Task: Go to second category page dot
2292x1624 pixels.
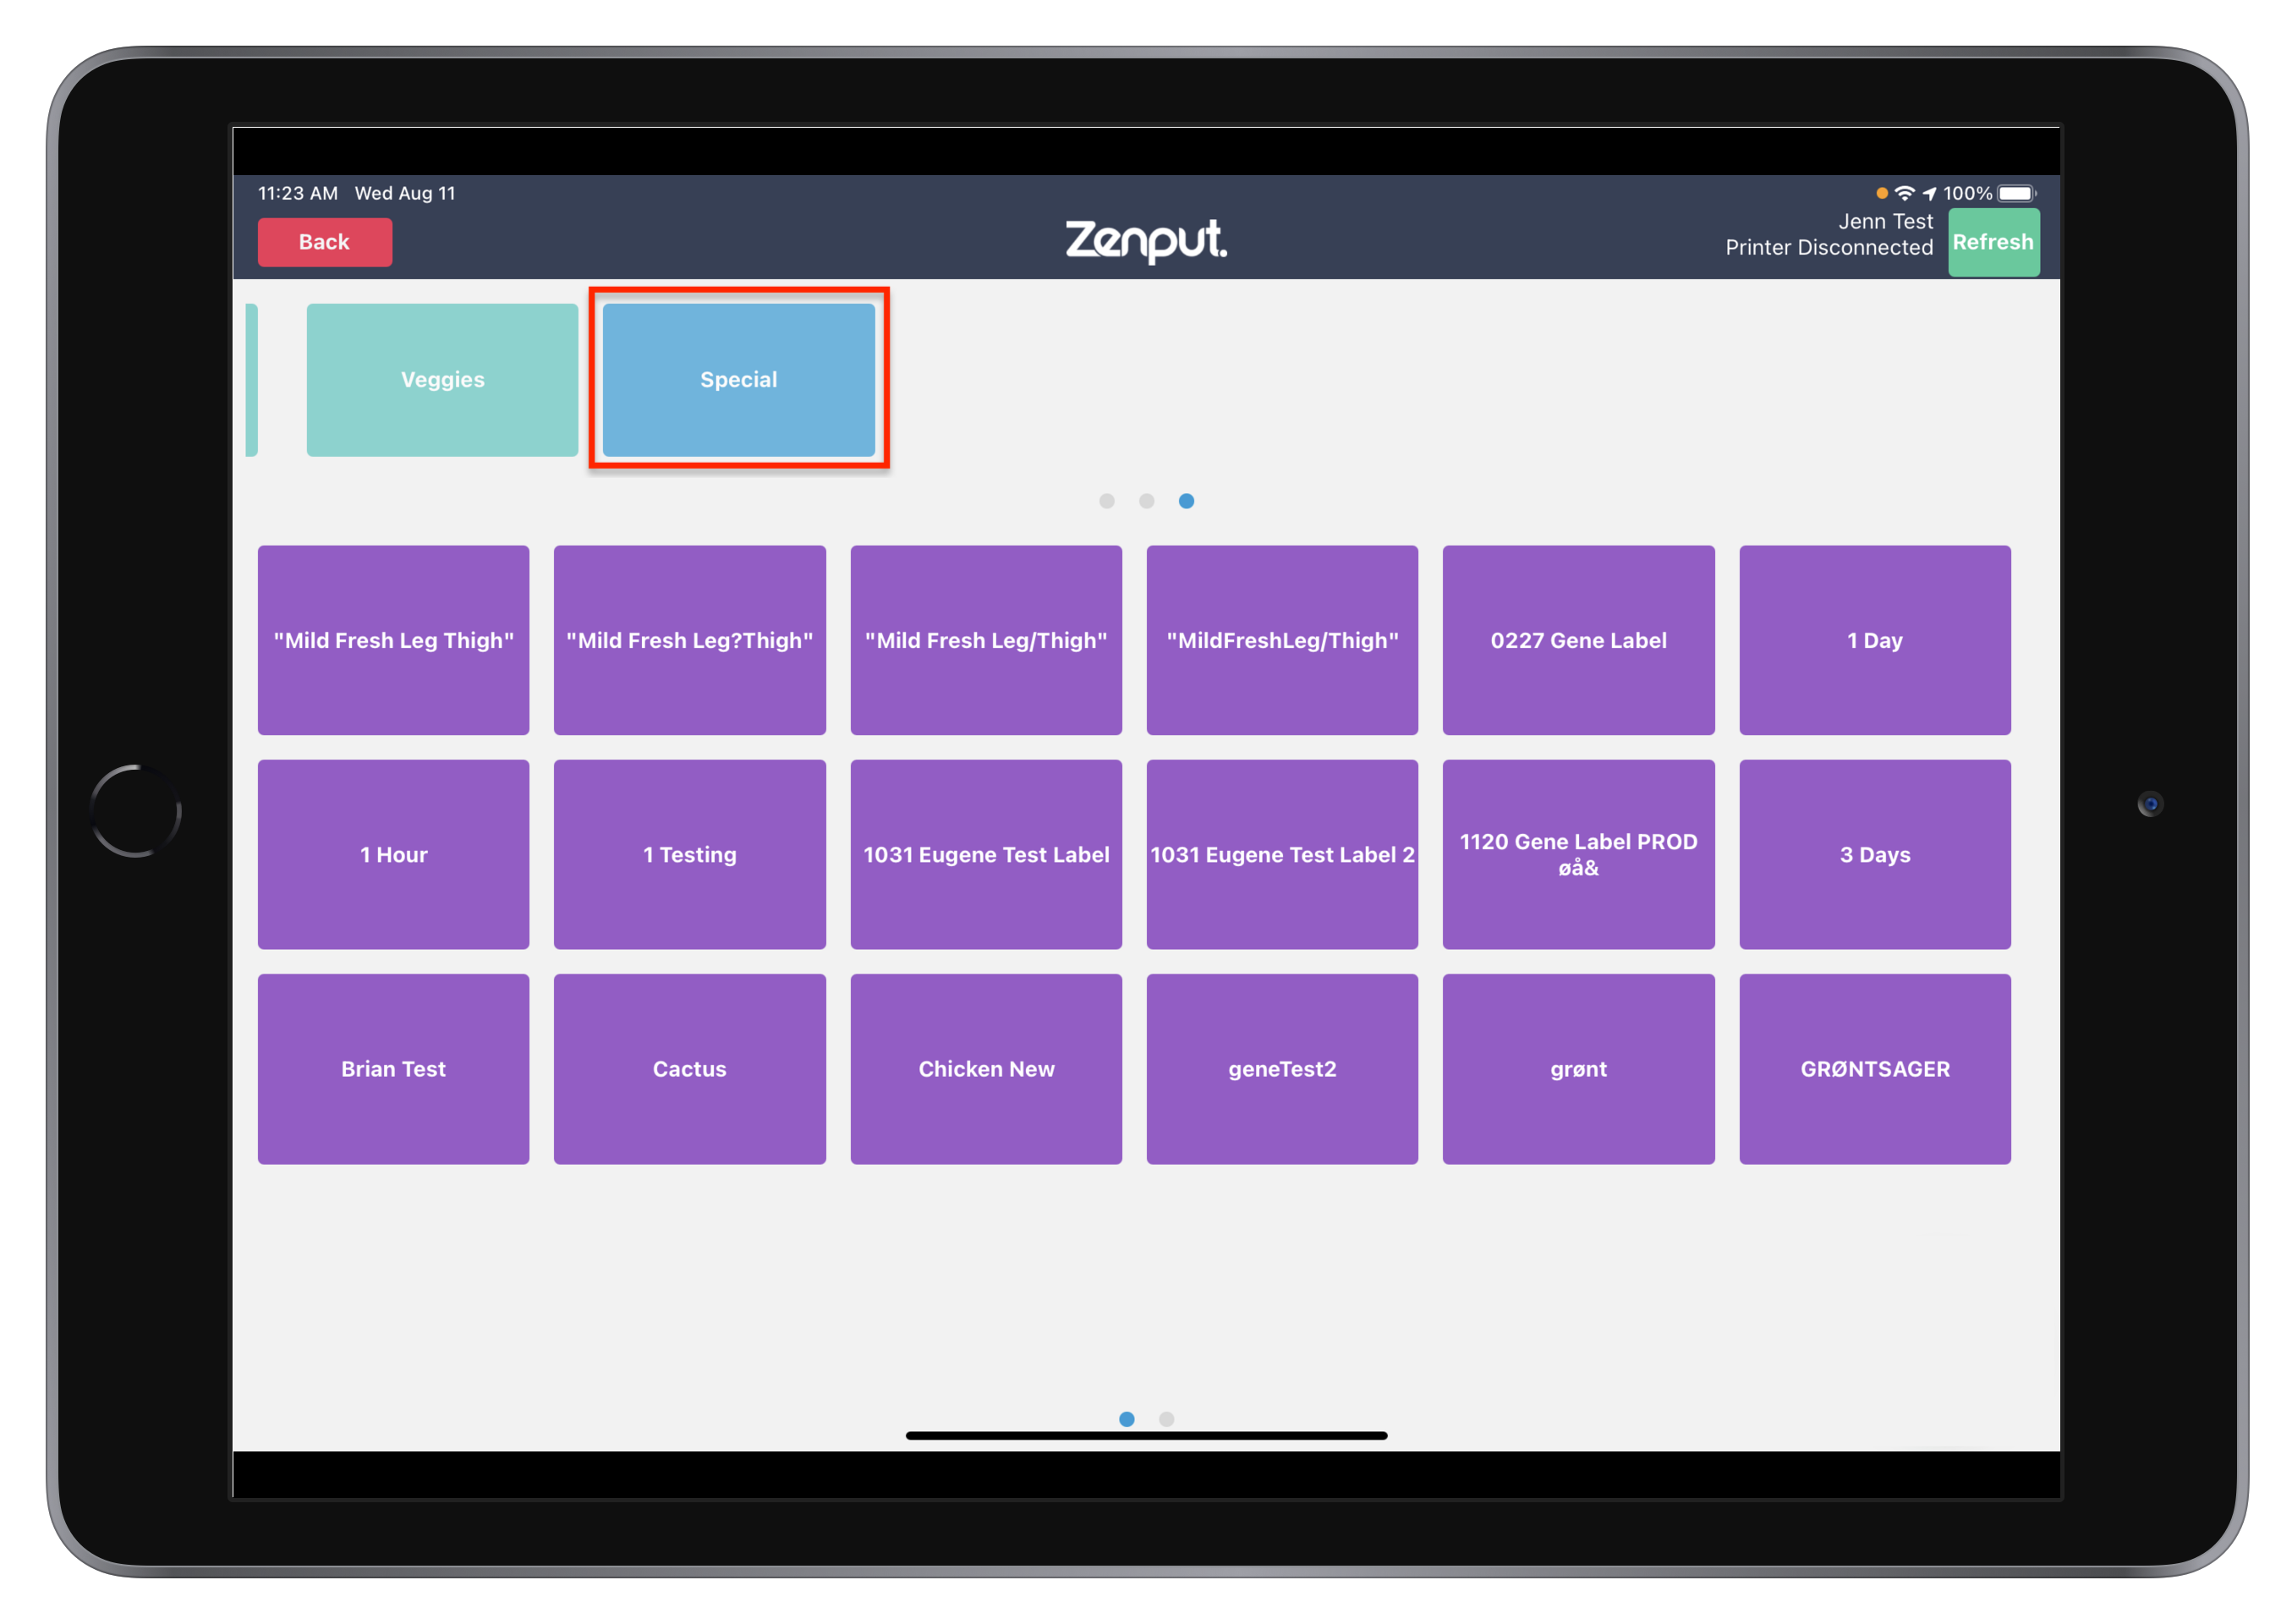Action: (x=1146, y=501)
